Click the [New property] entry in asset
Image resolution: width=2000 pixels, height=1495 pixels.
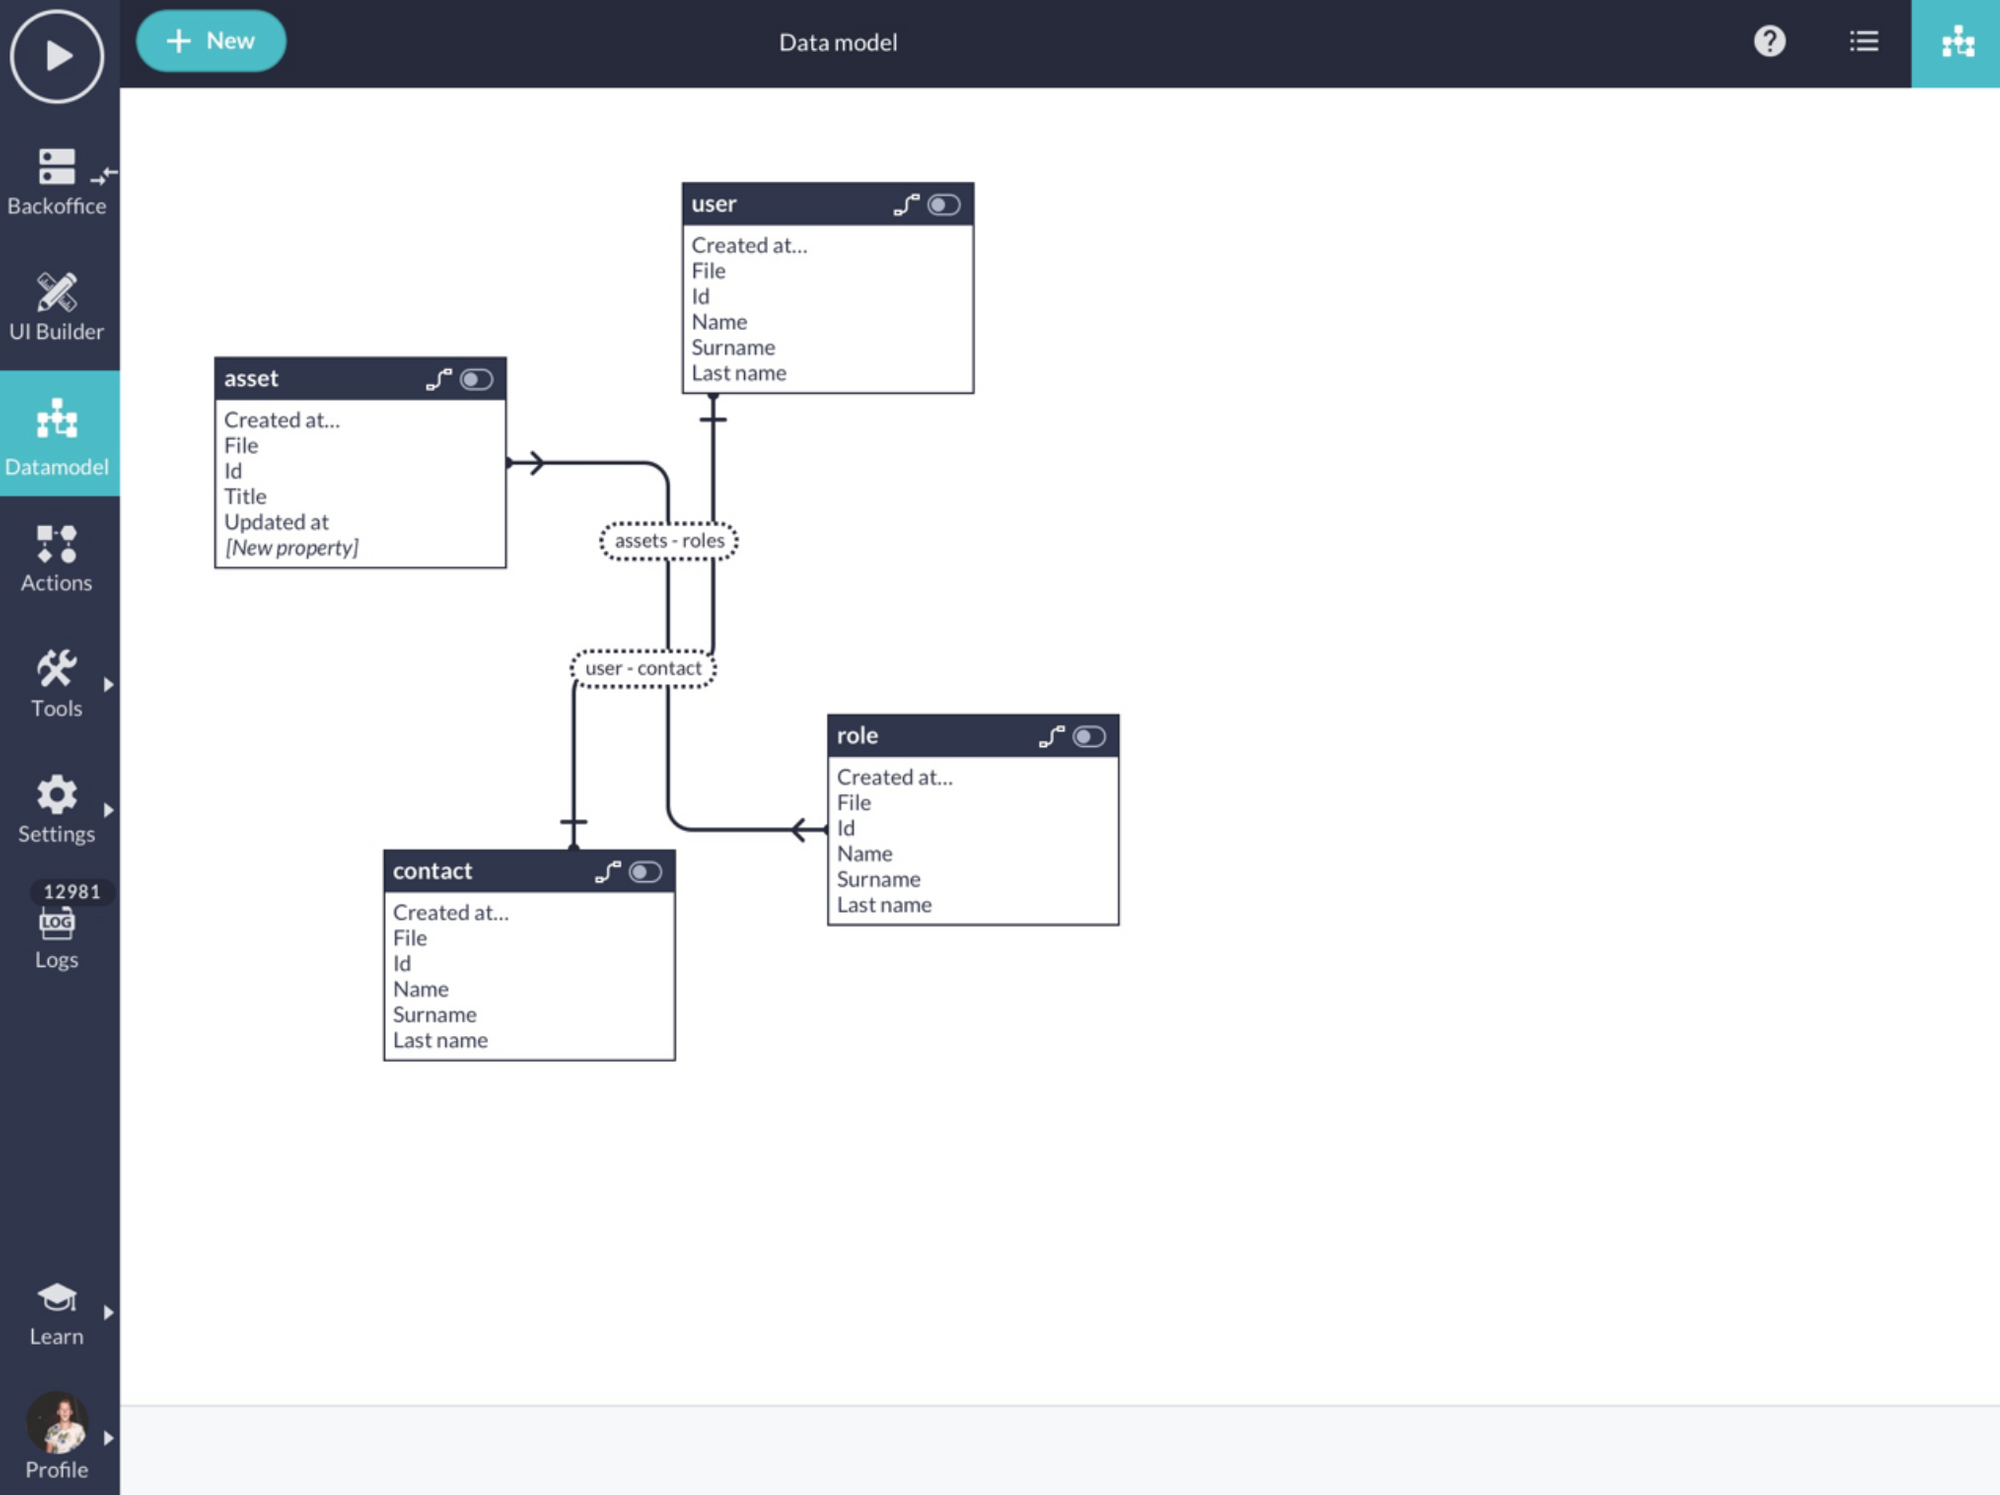(291, 548)
